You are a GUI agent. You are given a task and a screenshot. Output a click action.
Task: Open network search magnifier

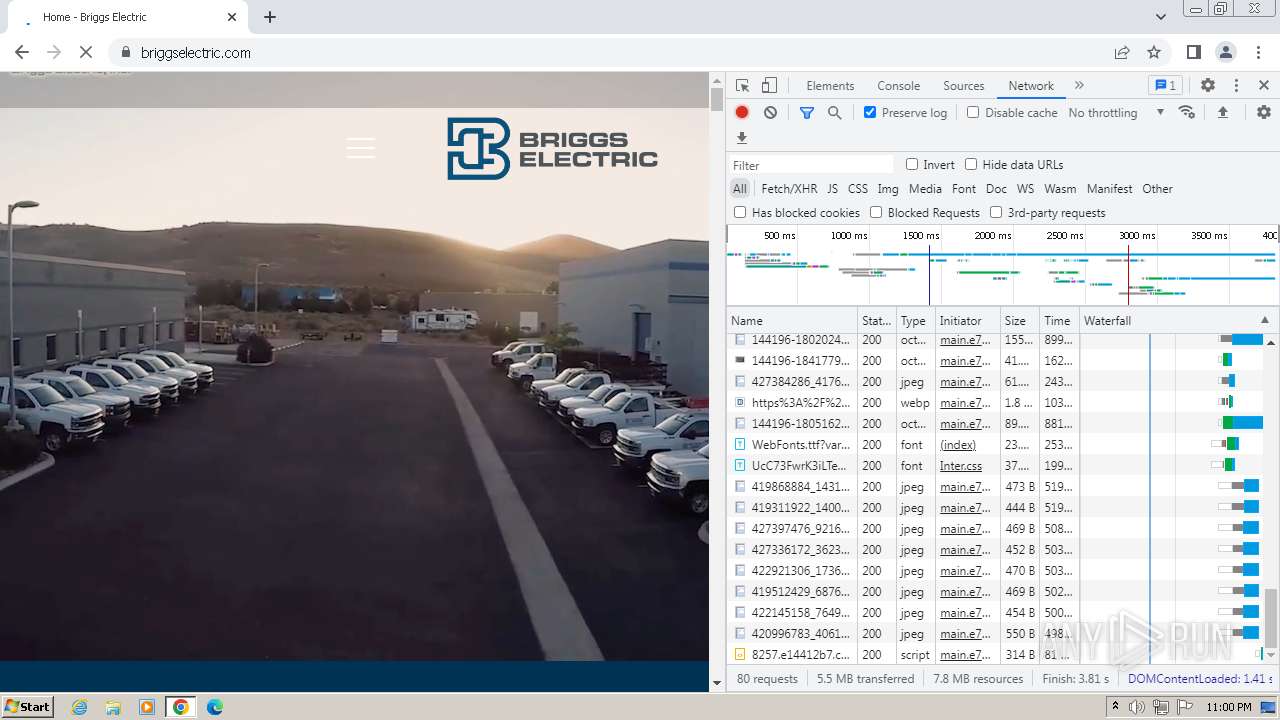[x=835, y=113]
